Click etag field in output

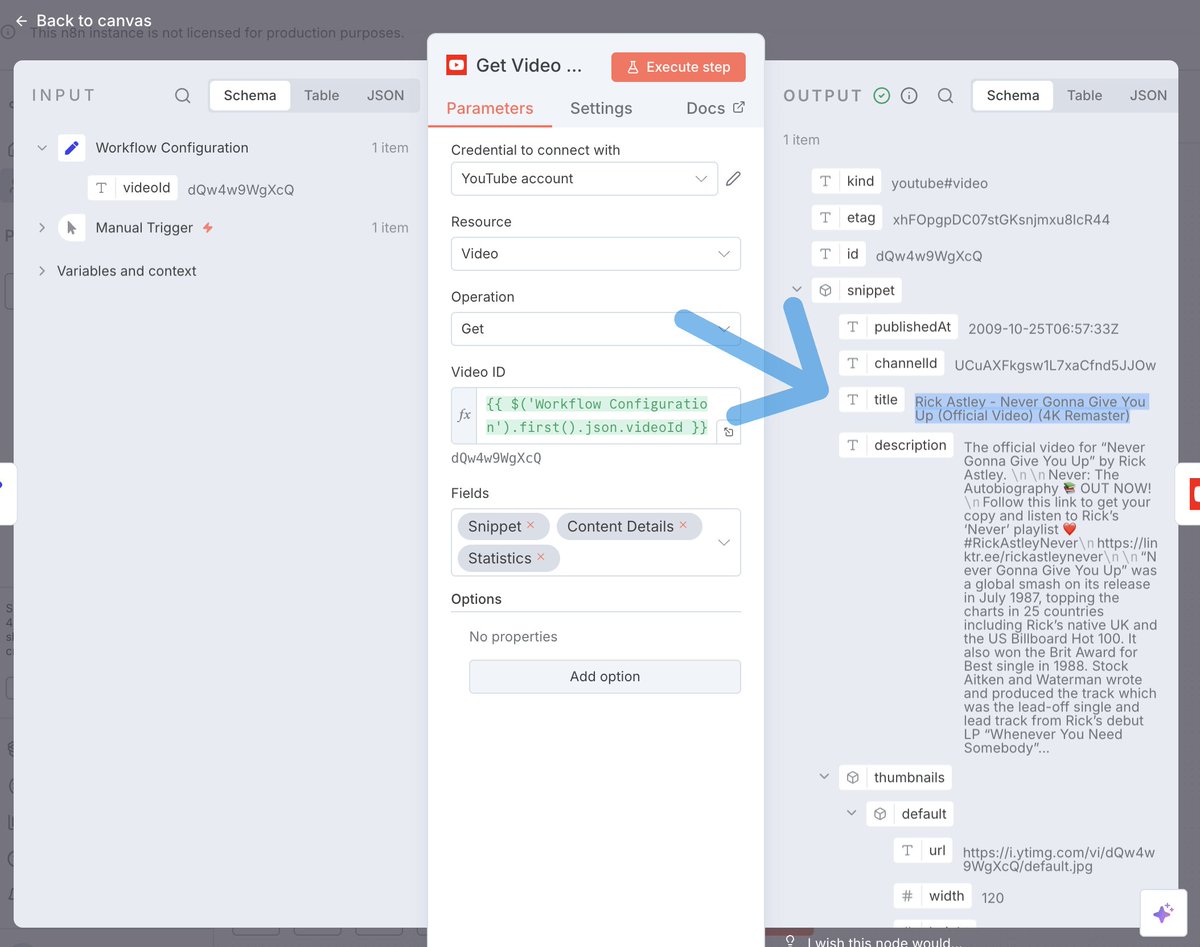(847, 218)
